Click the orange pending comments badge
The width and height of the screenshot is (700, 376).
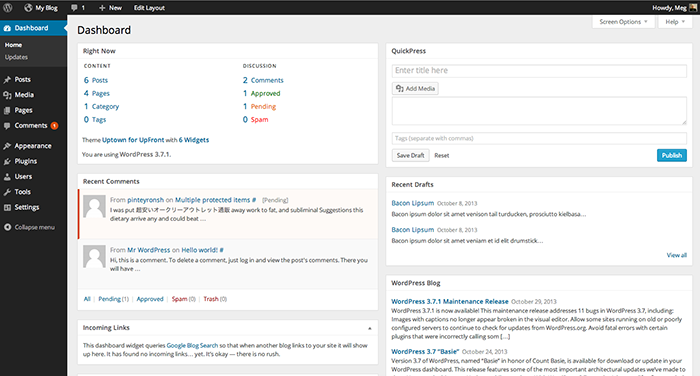[54, 126]
